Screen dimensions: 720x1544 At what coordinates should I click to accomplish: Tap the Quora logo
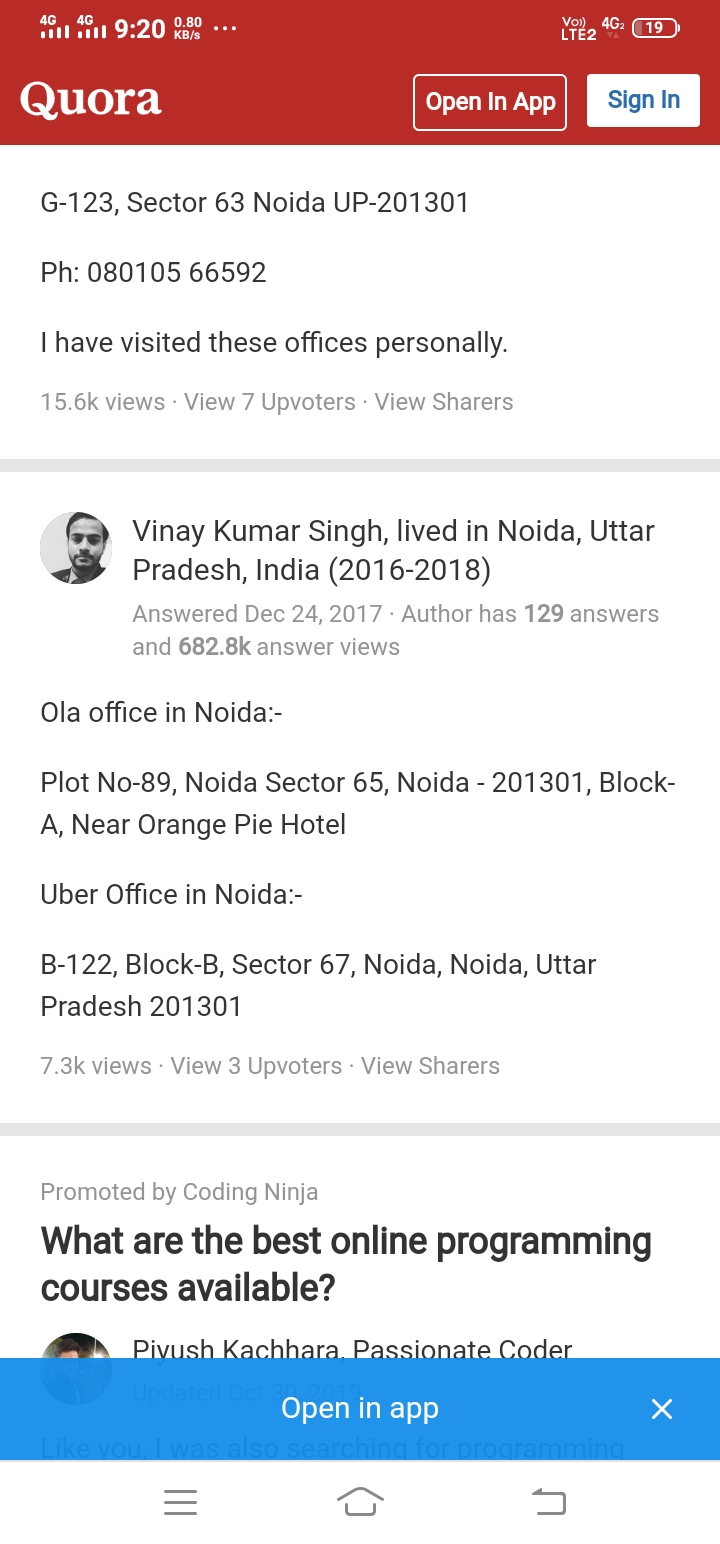point(91,101)
